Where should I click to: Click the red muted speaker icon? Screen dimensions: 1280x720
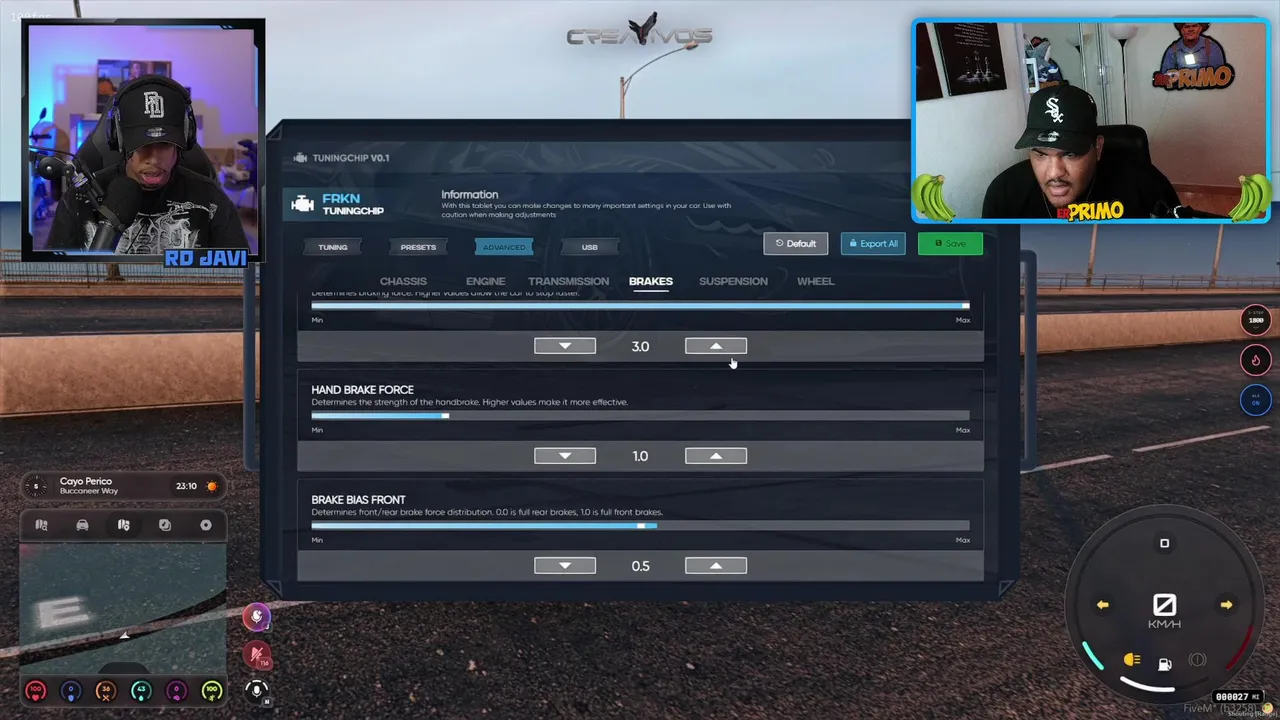pos(258,655)
